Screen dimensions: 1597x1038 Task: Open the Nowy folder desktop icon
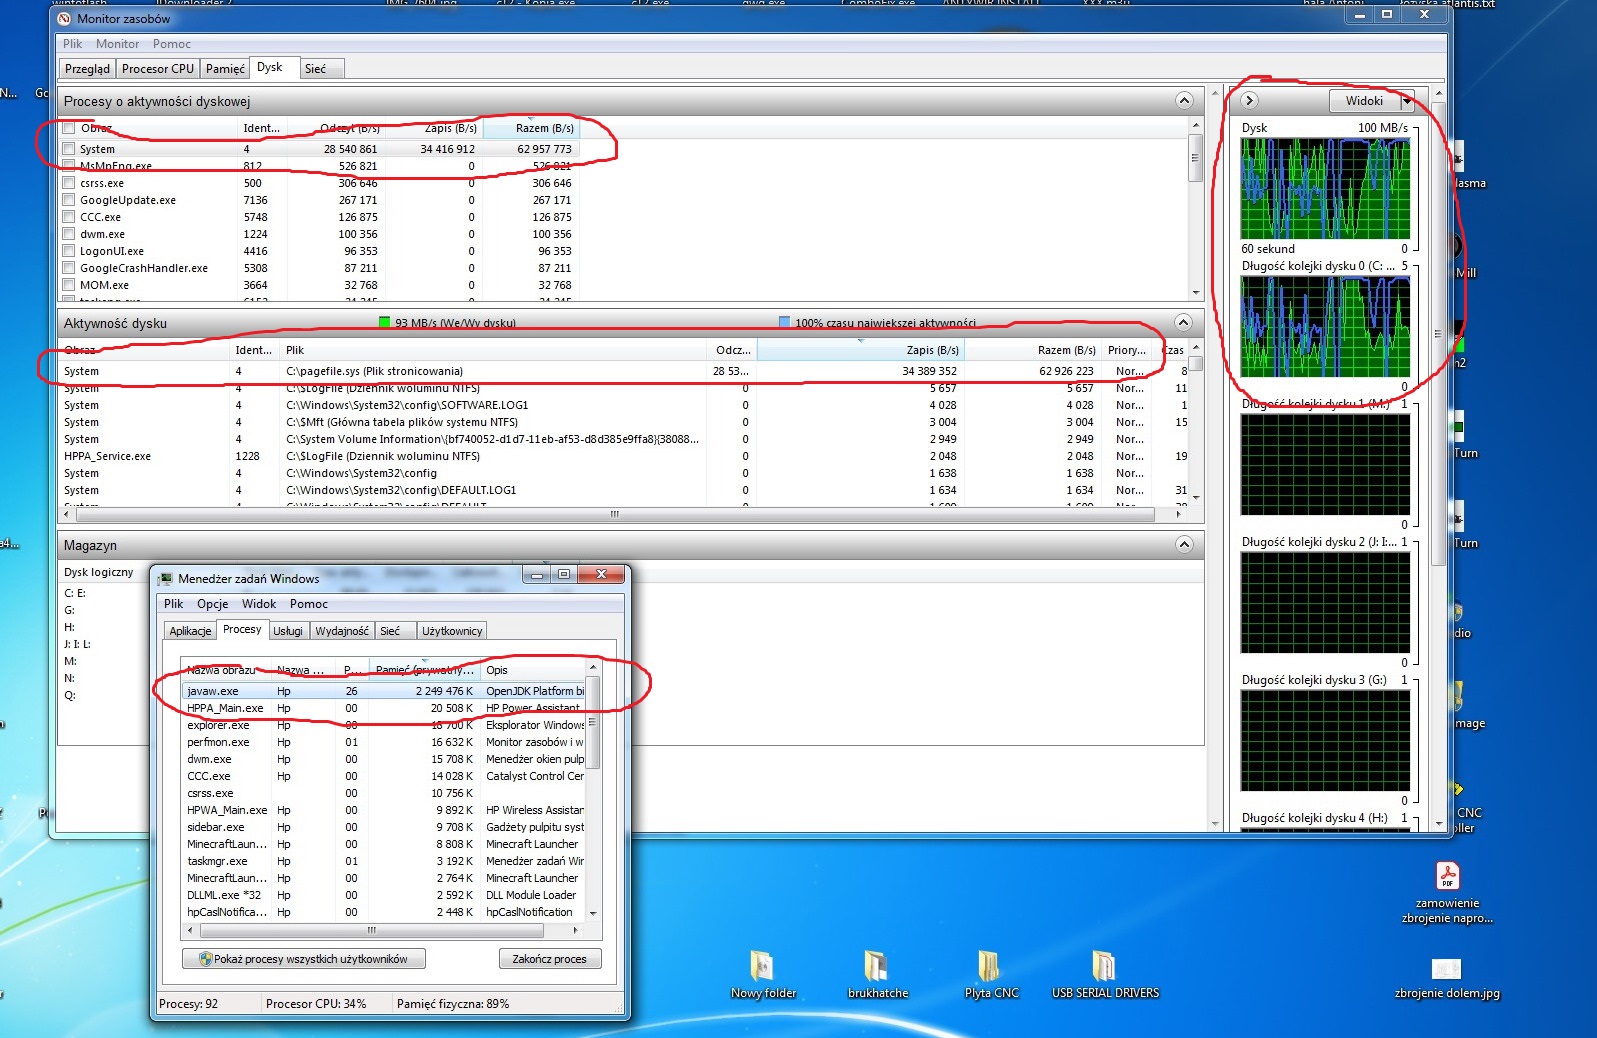tap(762, 966)
